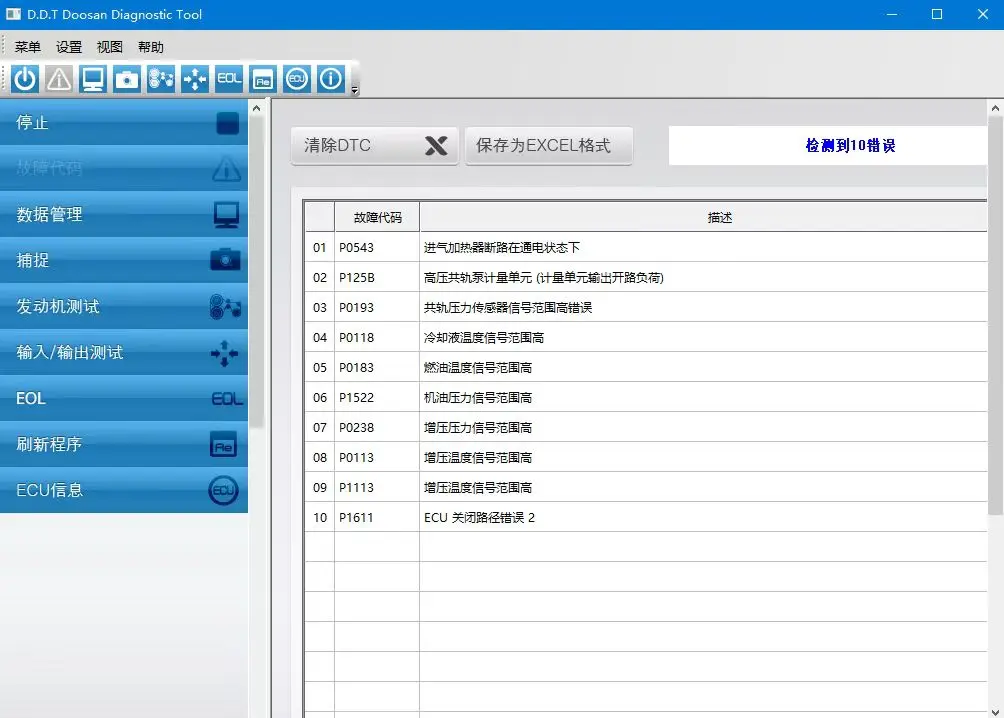Click the 高压共轨泵计量单元 description
Viewport: 1004px width, 718px height.
tap(544, 277)
